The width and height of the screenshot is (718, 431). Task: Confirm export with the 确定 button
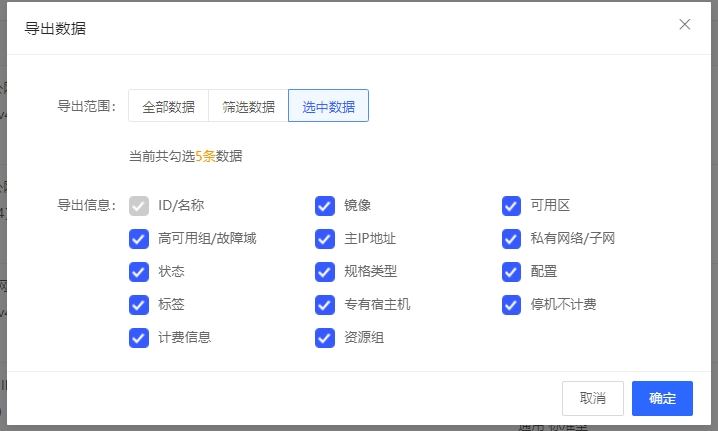coord(662,398)
